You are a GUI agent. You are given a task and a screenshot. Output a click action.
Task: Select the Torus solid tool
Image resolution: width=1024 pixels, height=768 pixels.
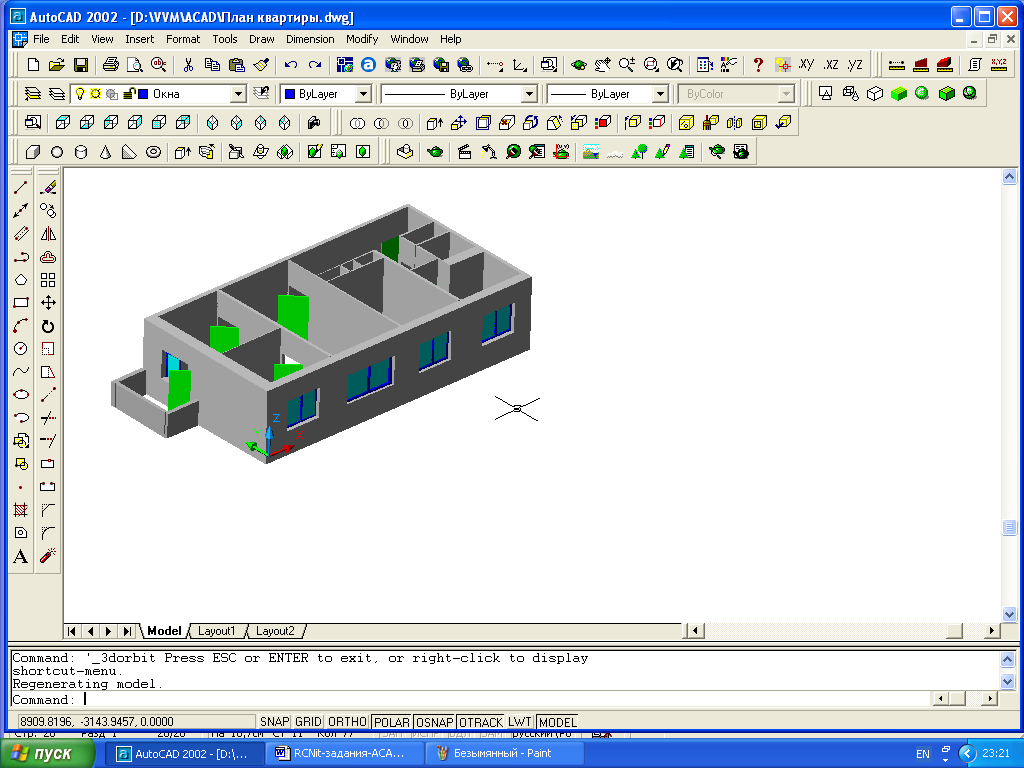(153, 152)
